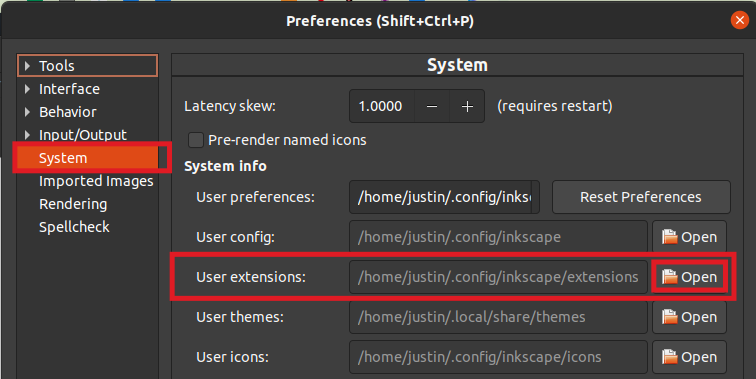756x379 pixels.
Task: Click the folder icon beside User config
Action: click(x=669, y=237)
